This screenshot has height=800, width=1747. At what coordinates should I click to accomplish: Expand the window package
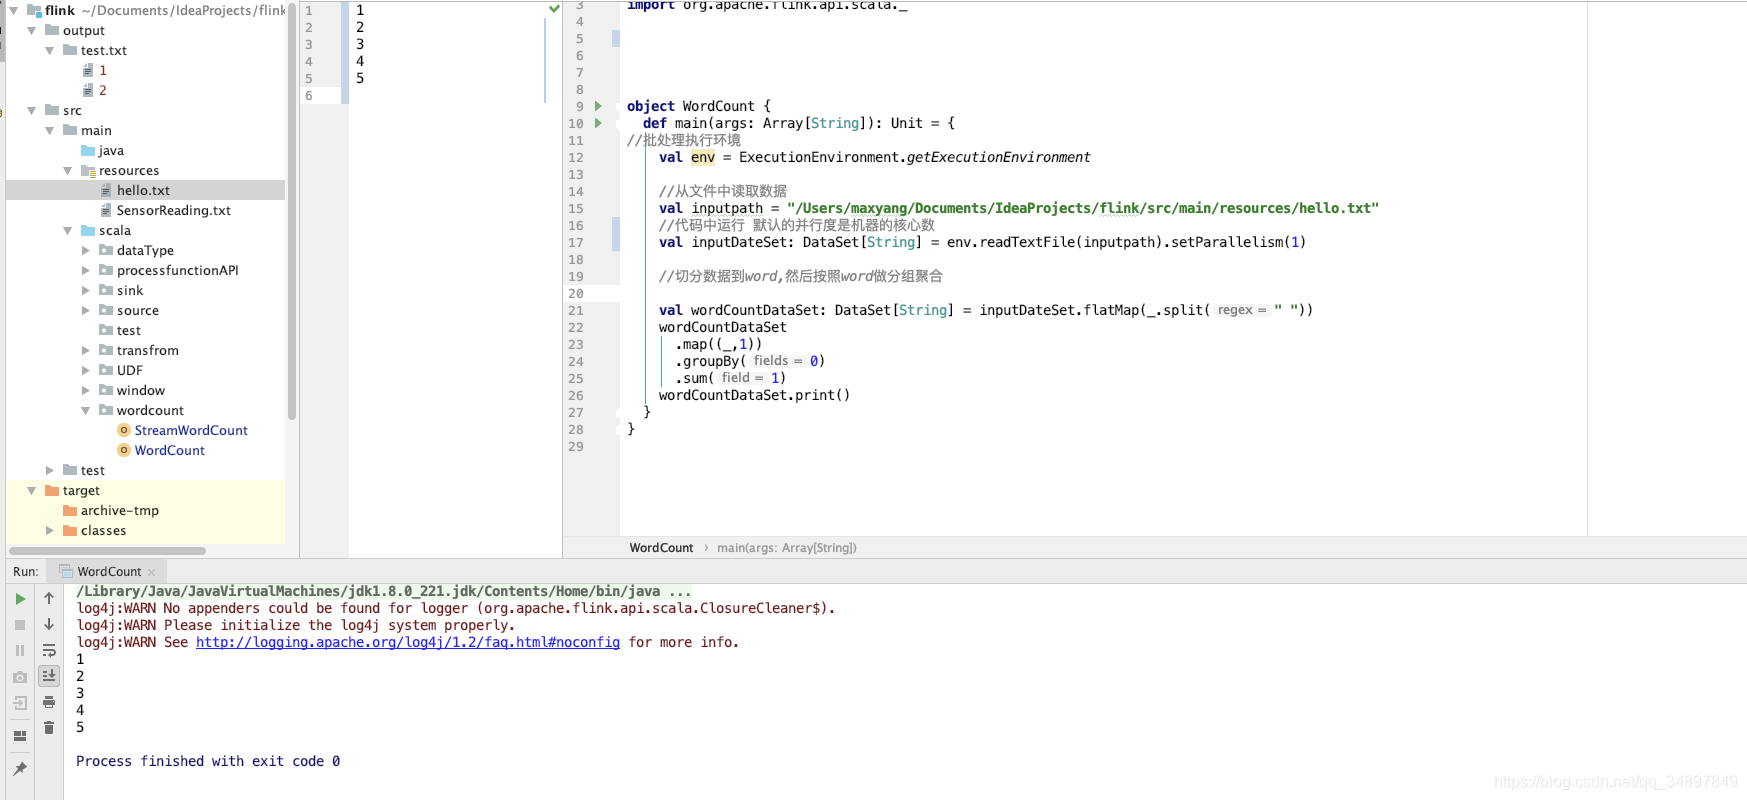point(86,390)
